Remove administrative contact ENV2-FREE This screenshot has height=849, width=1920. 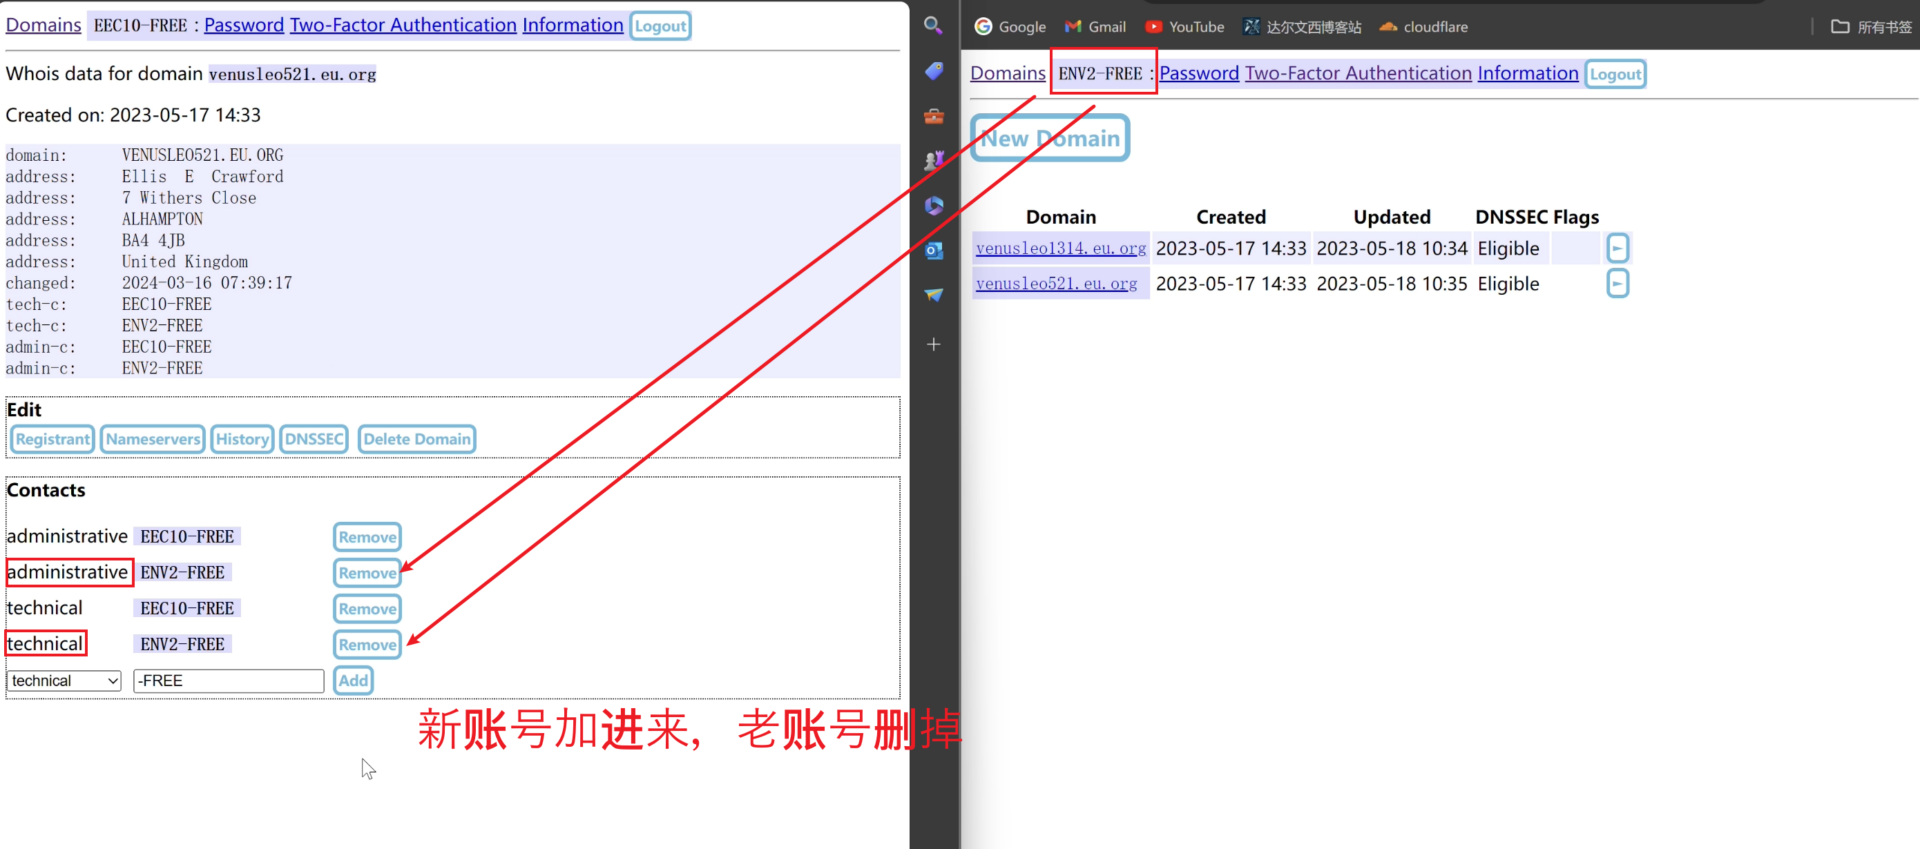pyautogui.click(x=367, y=573)
